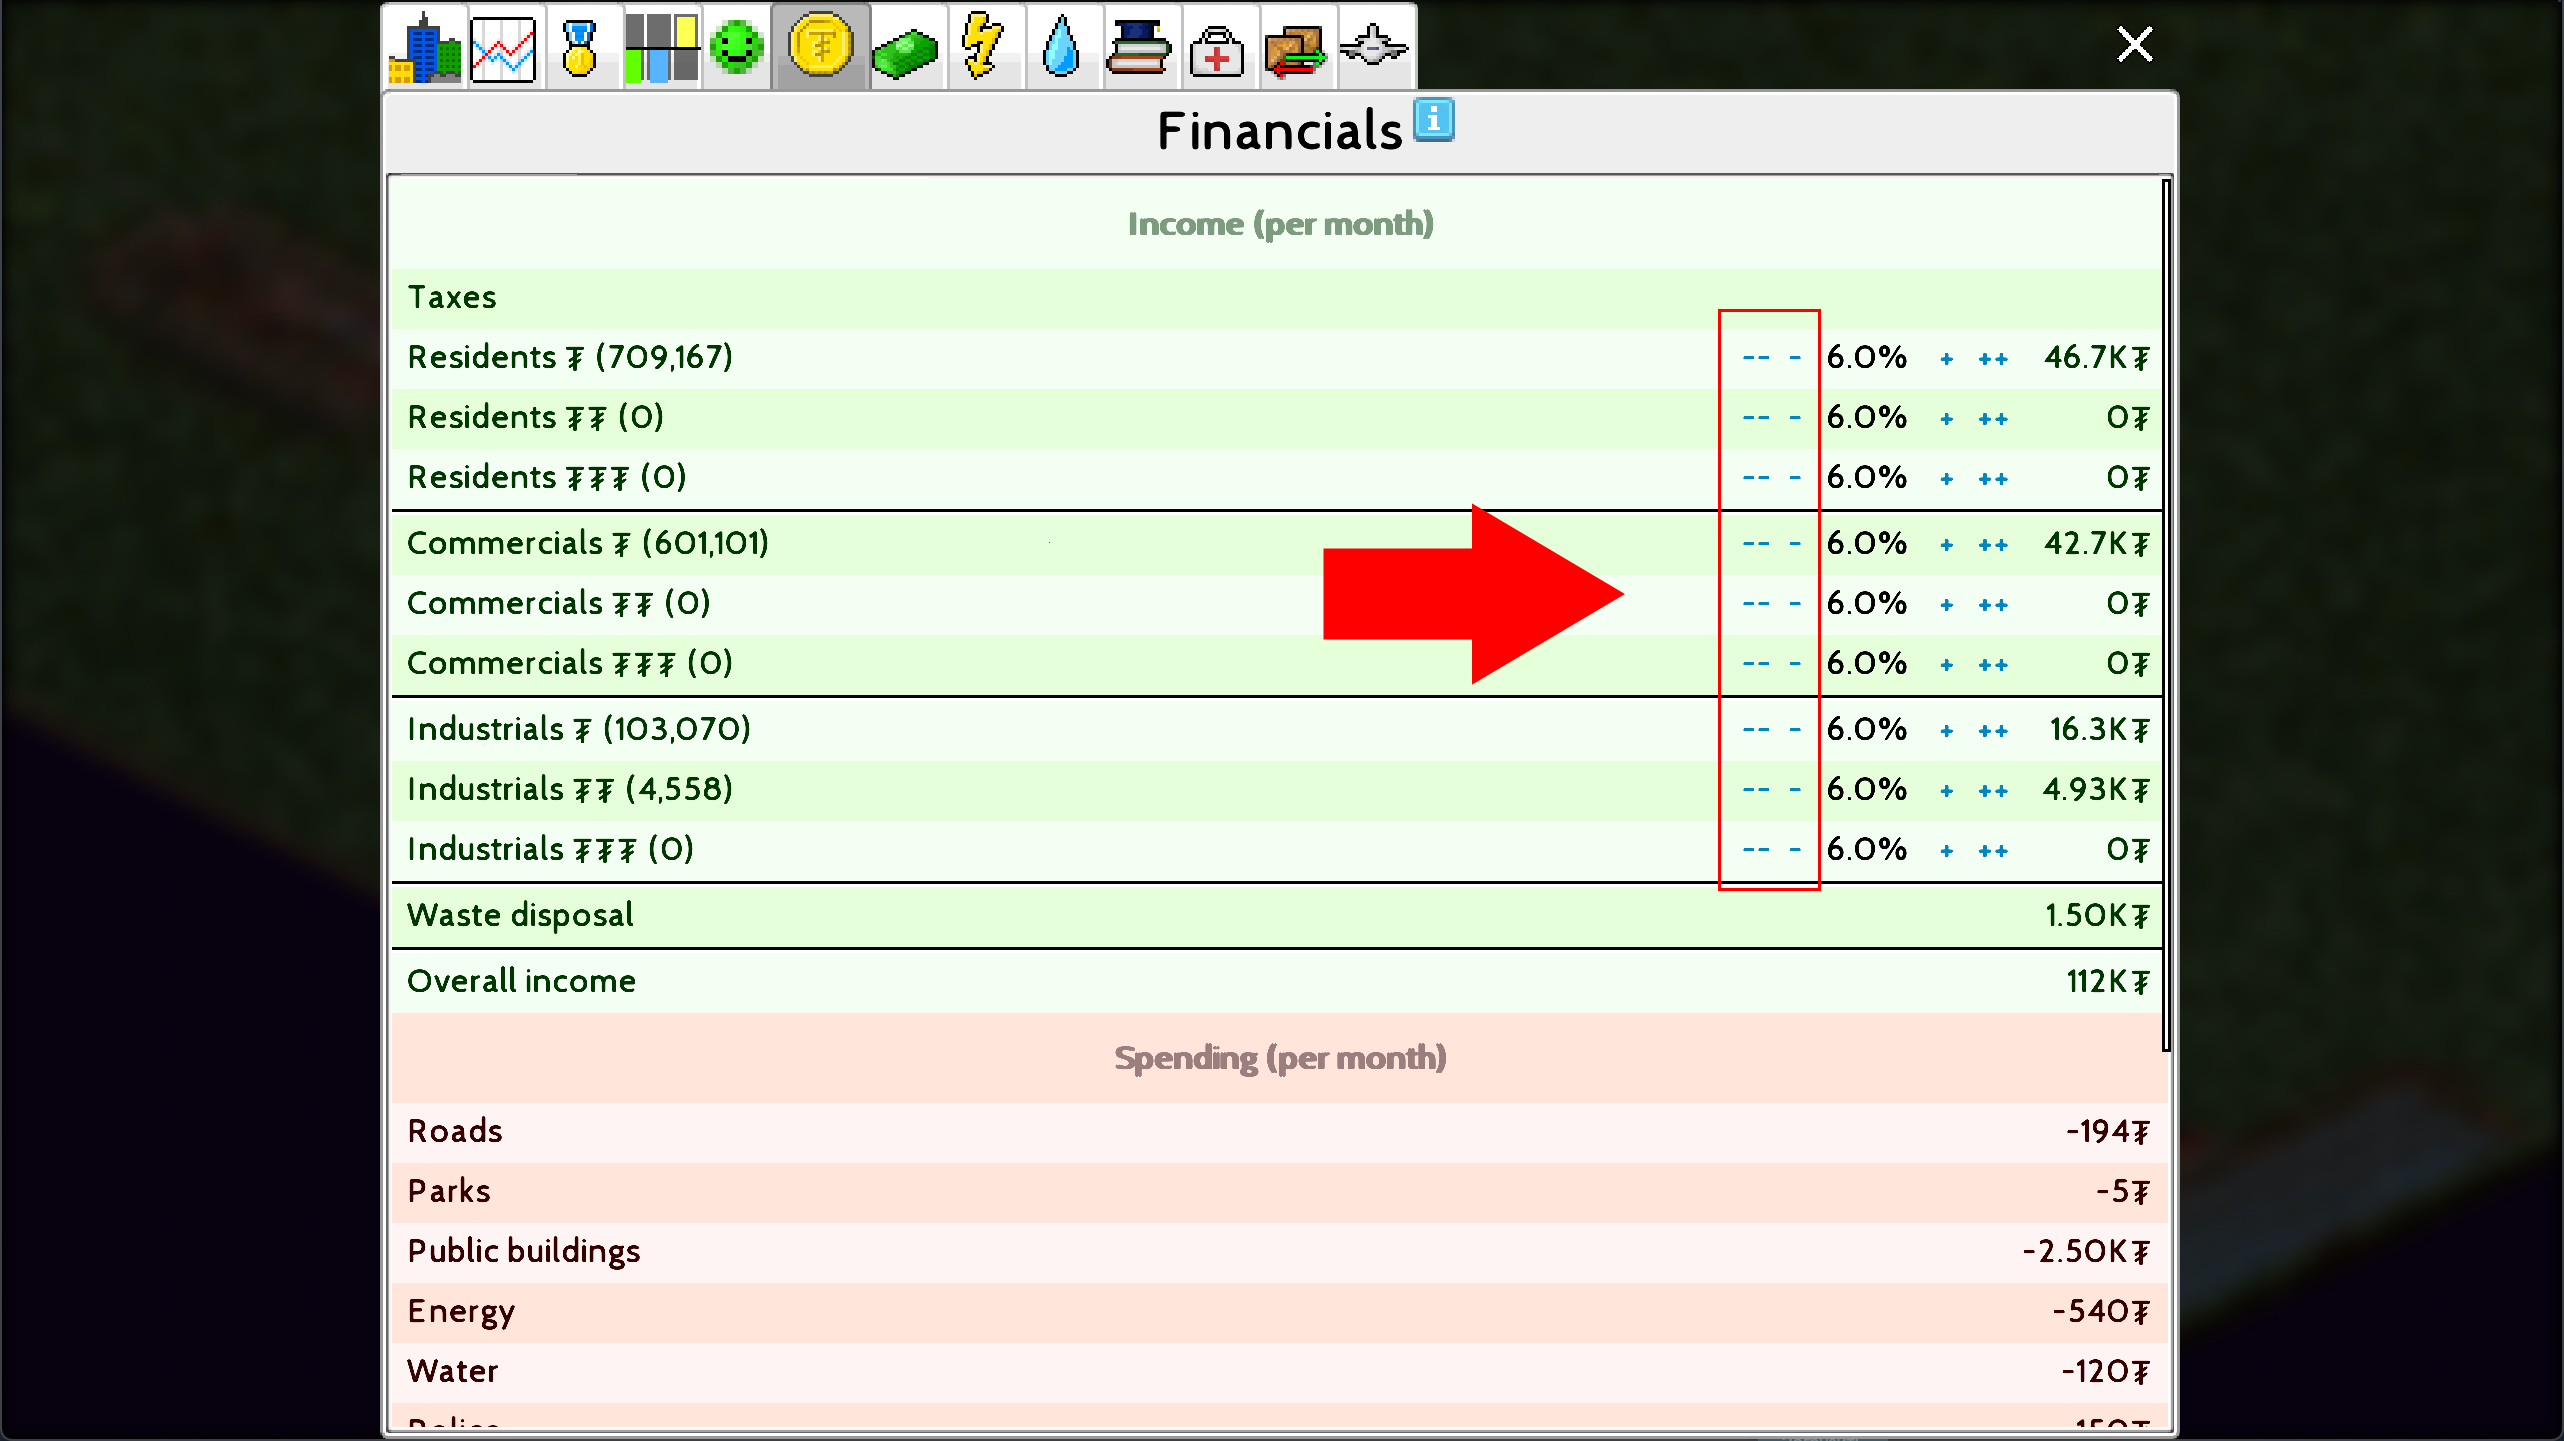Open the gold medal rating tab

tap(580, 47)
